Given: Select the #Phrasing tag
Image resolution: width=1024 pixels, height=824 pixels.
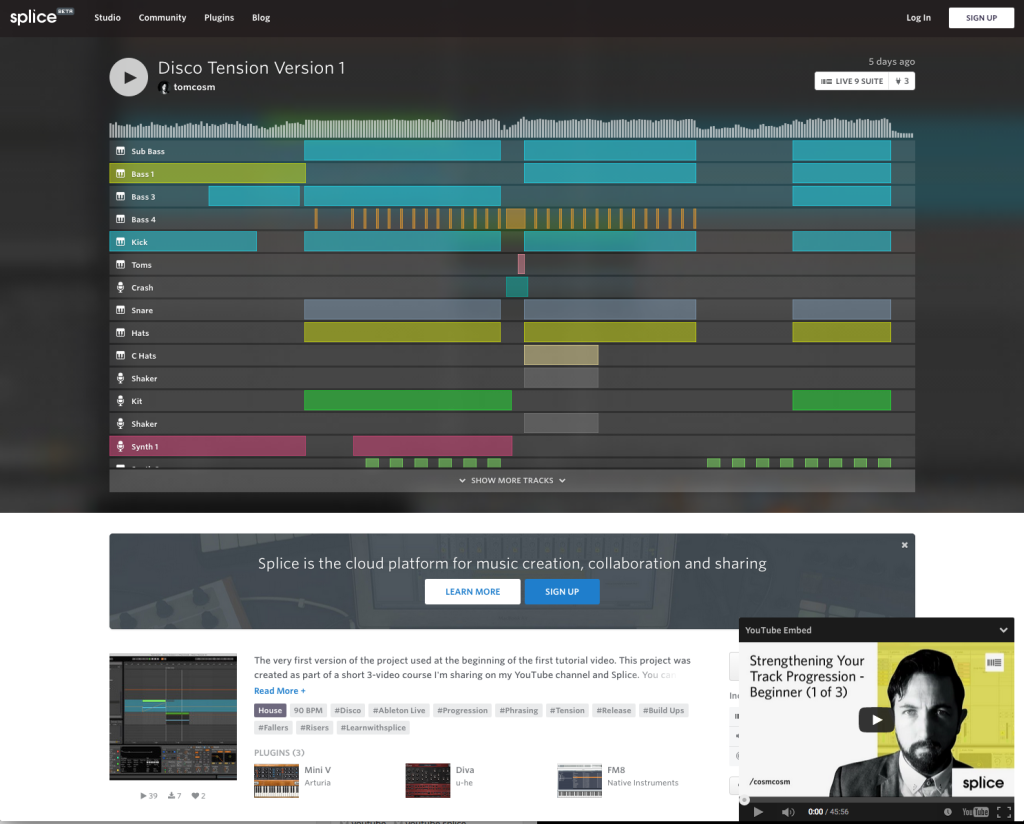Looking at the screenshot, I should pyautogui.click(x=519, y=710).
